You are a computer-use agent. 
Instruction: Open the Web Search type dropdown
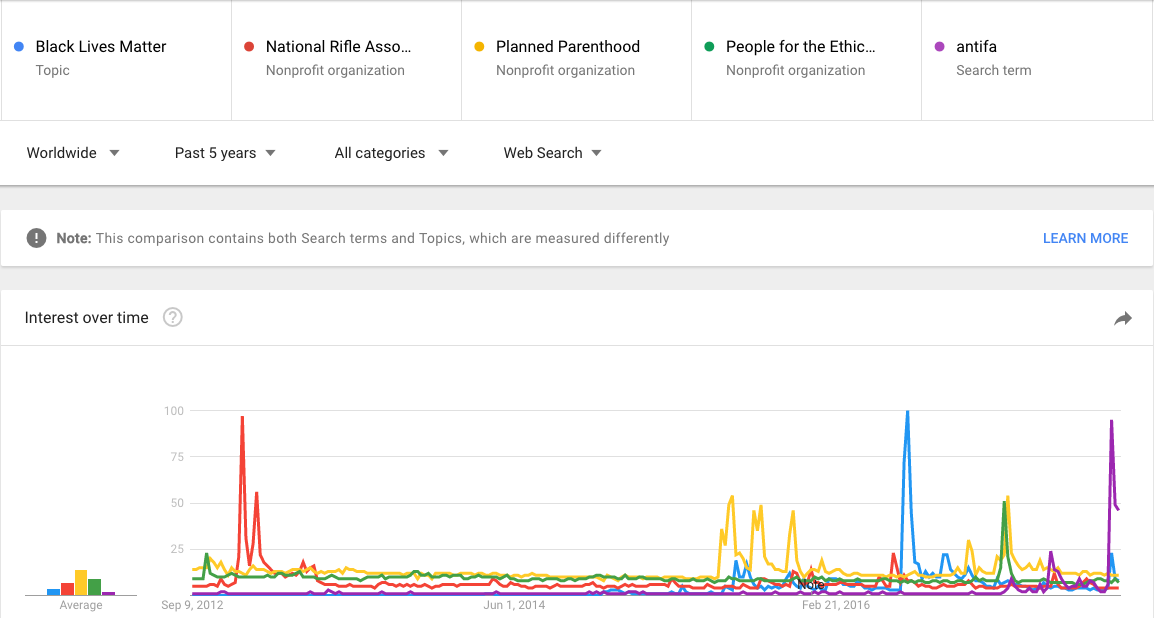click(553, 153)
